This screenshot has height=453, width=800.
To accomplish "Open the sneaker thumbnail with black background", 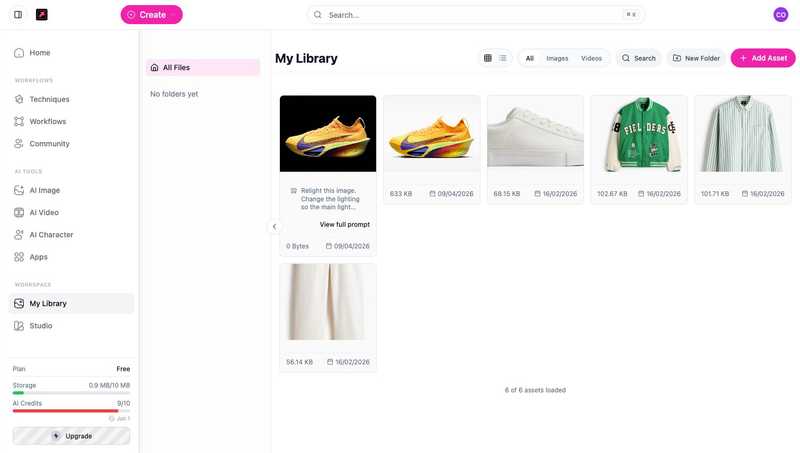I will (328, 134).
